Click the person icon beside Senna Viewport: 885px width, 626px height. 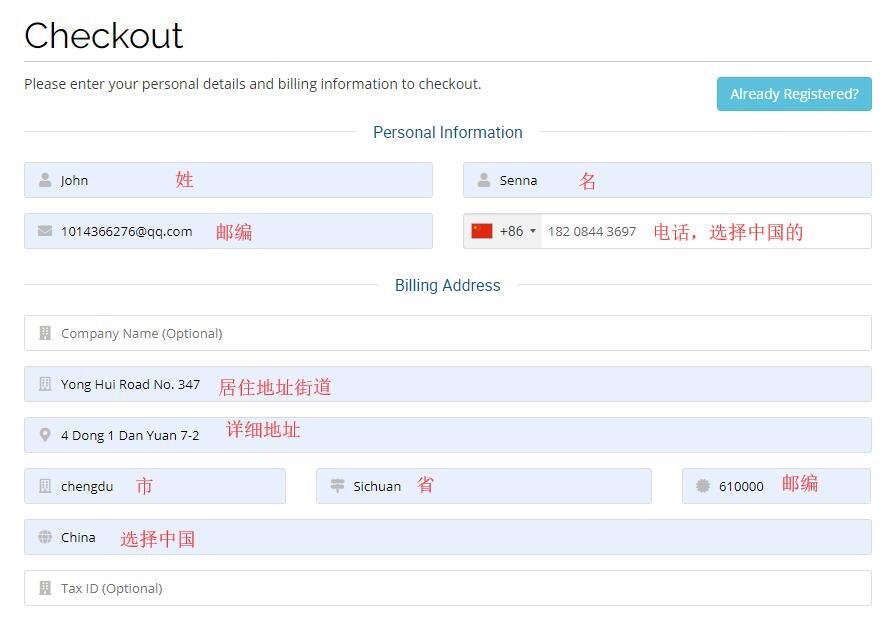(x=484, y=180)
